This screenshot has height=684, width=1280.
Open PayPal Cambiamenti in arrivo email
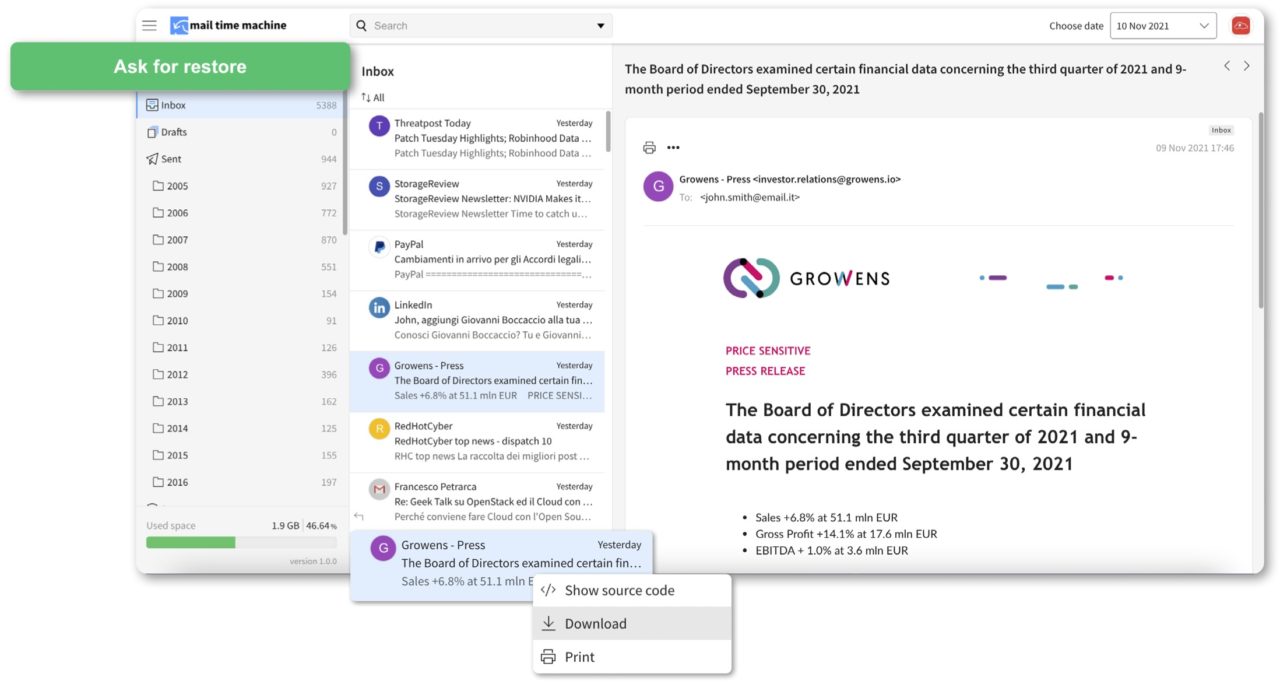click(477, 260)
